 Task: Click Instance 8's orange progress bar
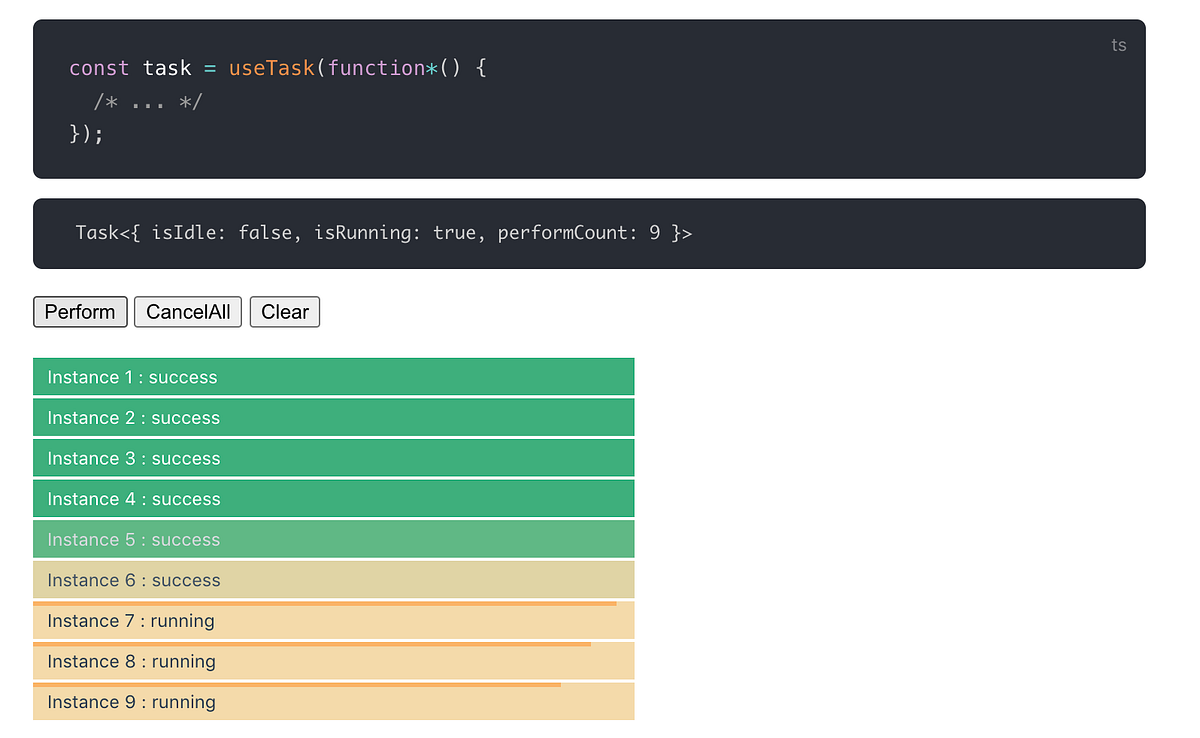pos(310,644)
